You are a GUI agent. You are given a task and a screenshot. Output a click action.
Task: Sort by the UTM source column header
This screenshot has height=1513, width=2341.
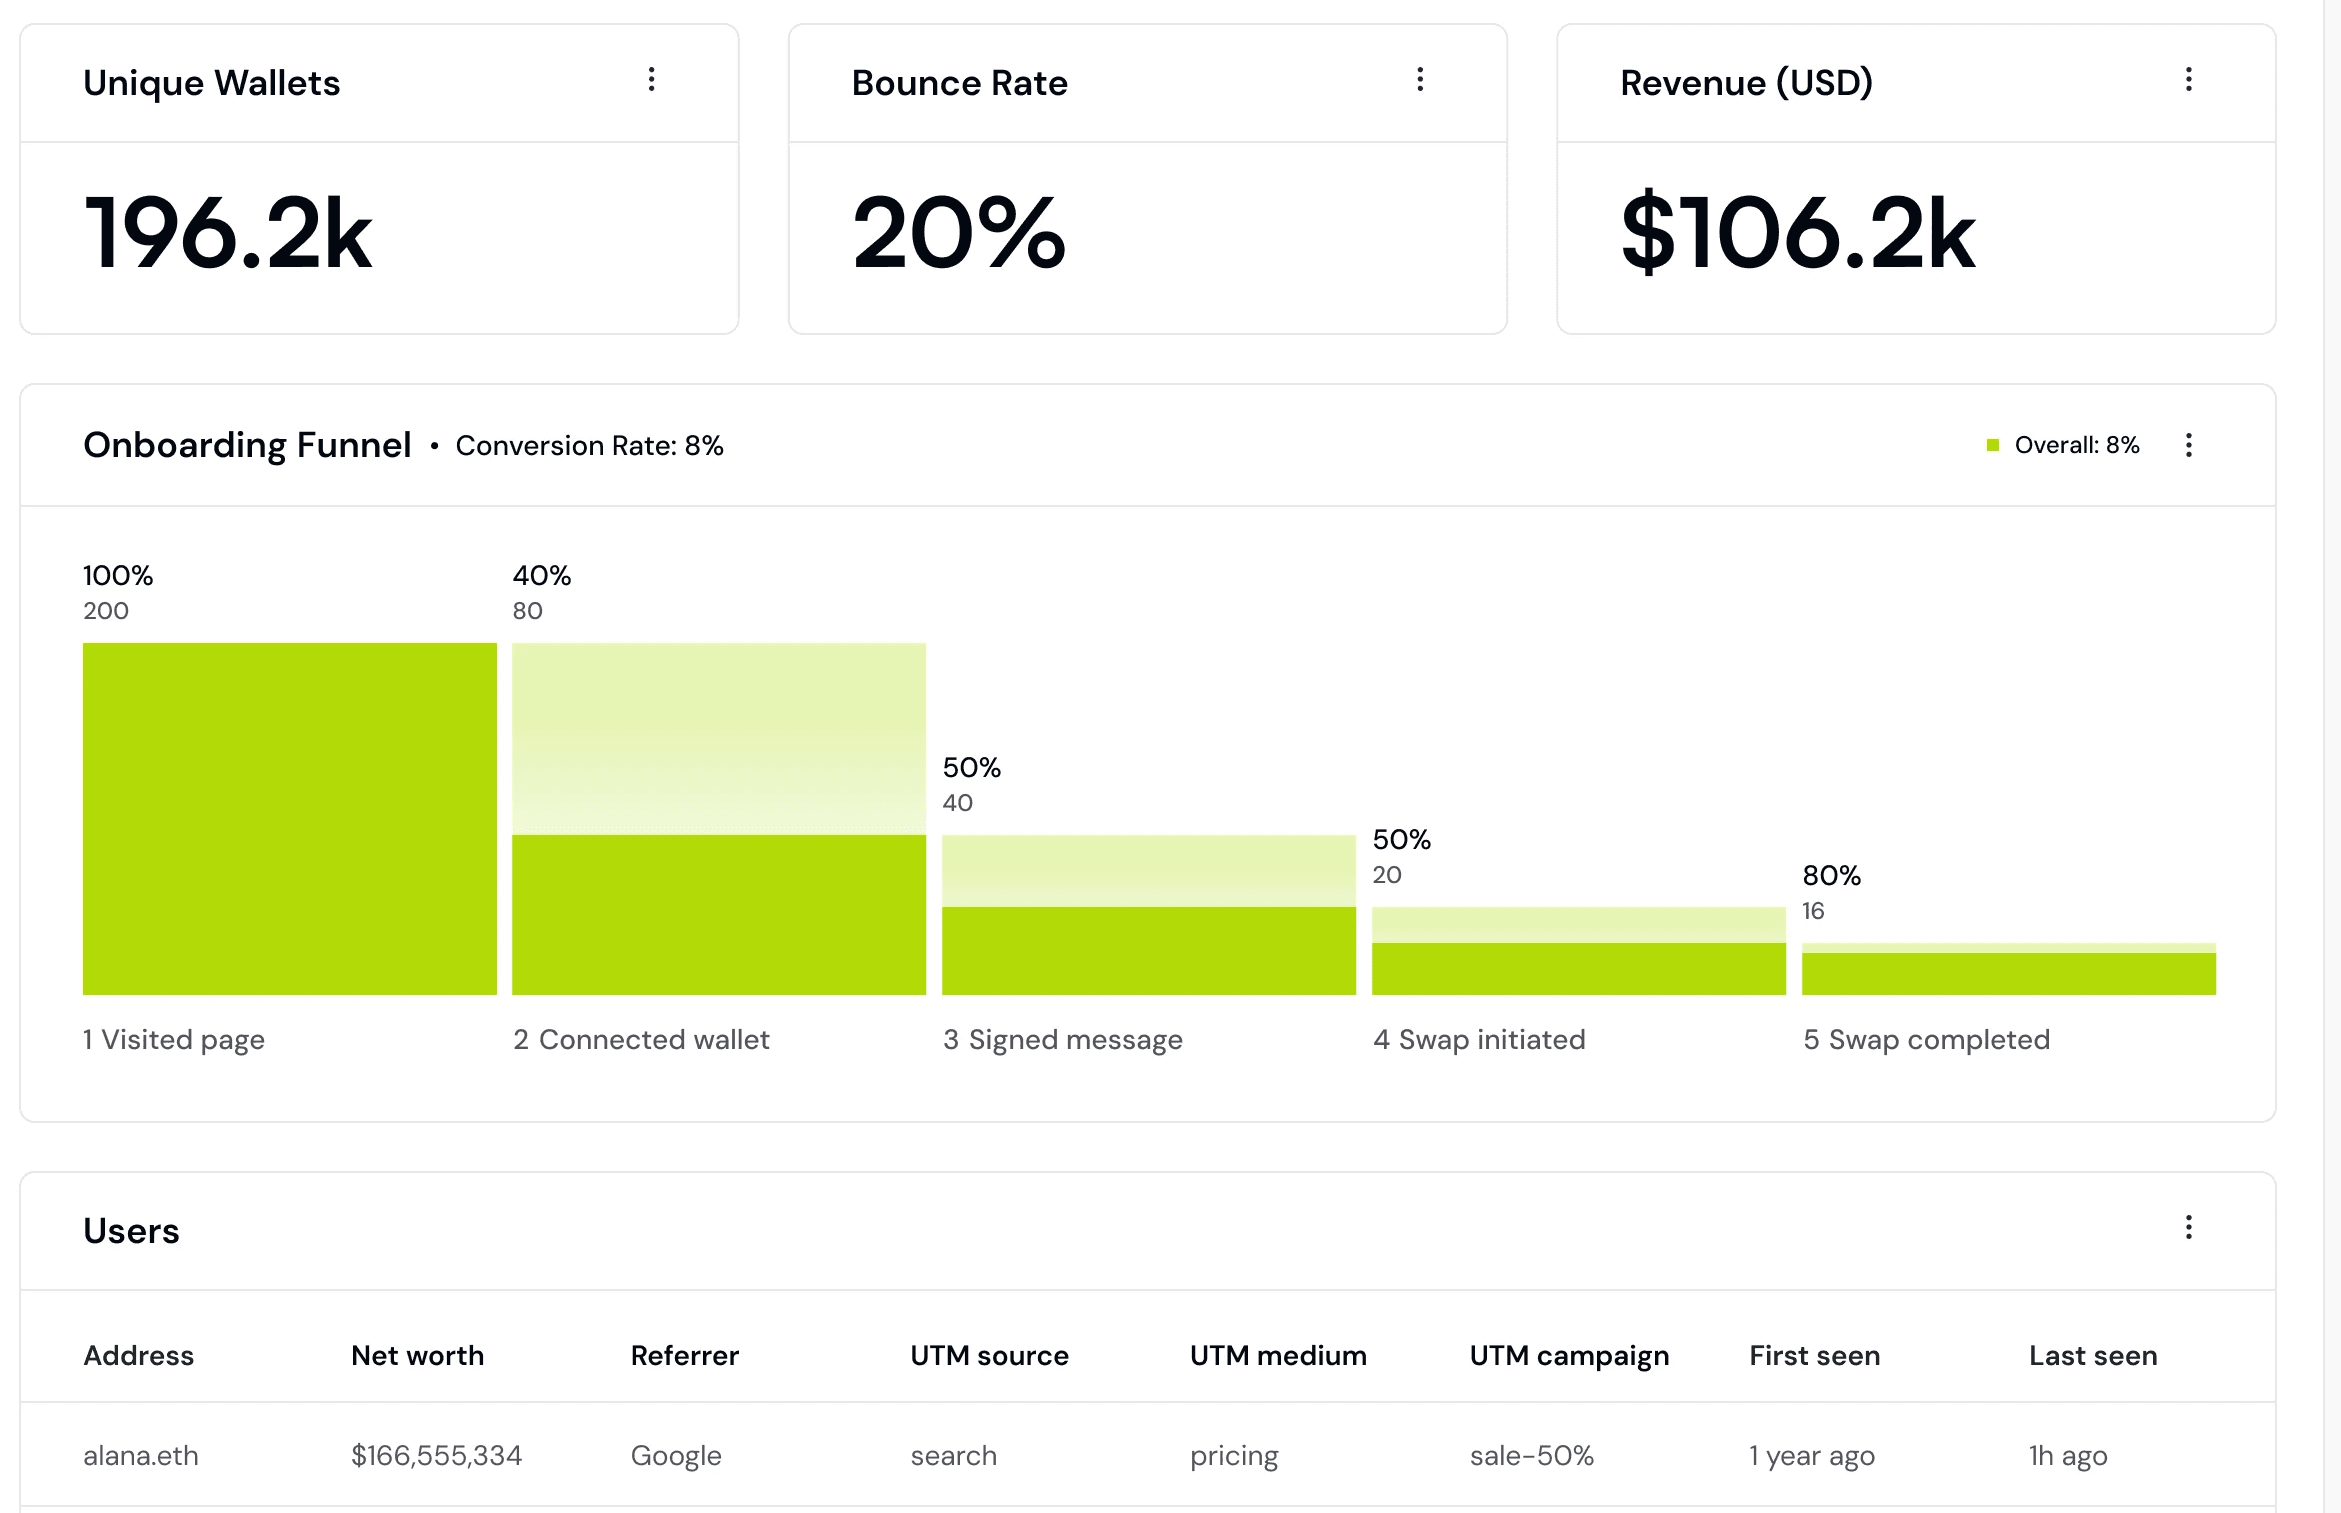tap(989, 1355)
